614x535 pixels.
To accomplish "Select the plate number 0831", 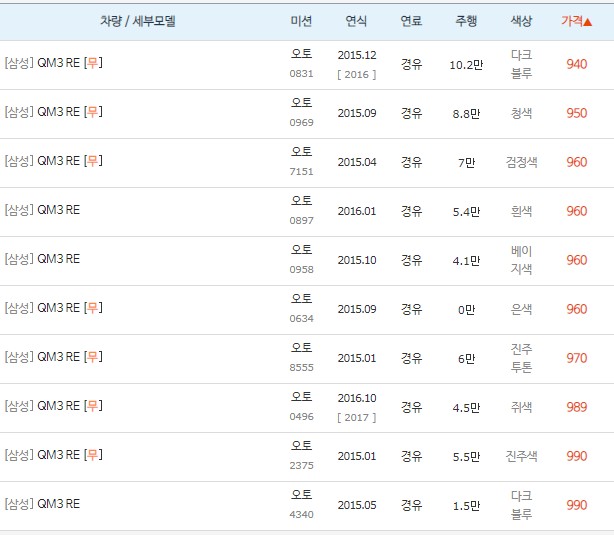I will pyautogui.click(x=302, y=74).
